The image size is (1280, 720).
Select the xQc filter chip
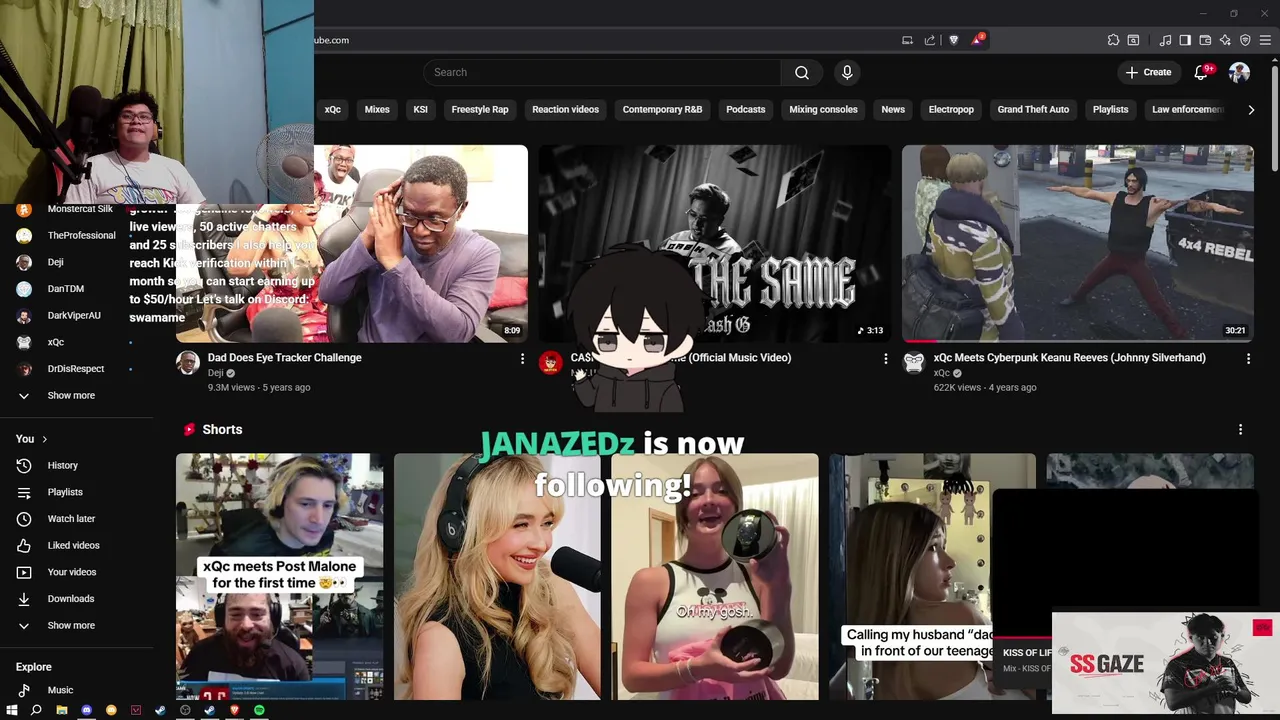point(333,109)
